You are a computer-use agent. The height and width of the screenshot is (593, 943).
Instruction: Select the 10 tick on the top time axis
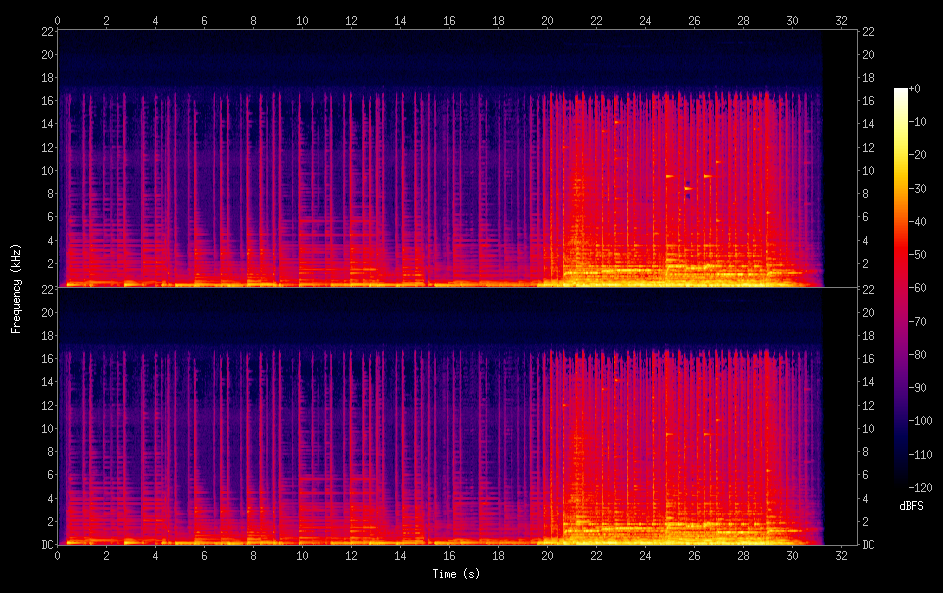(x=302, y=20)
